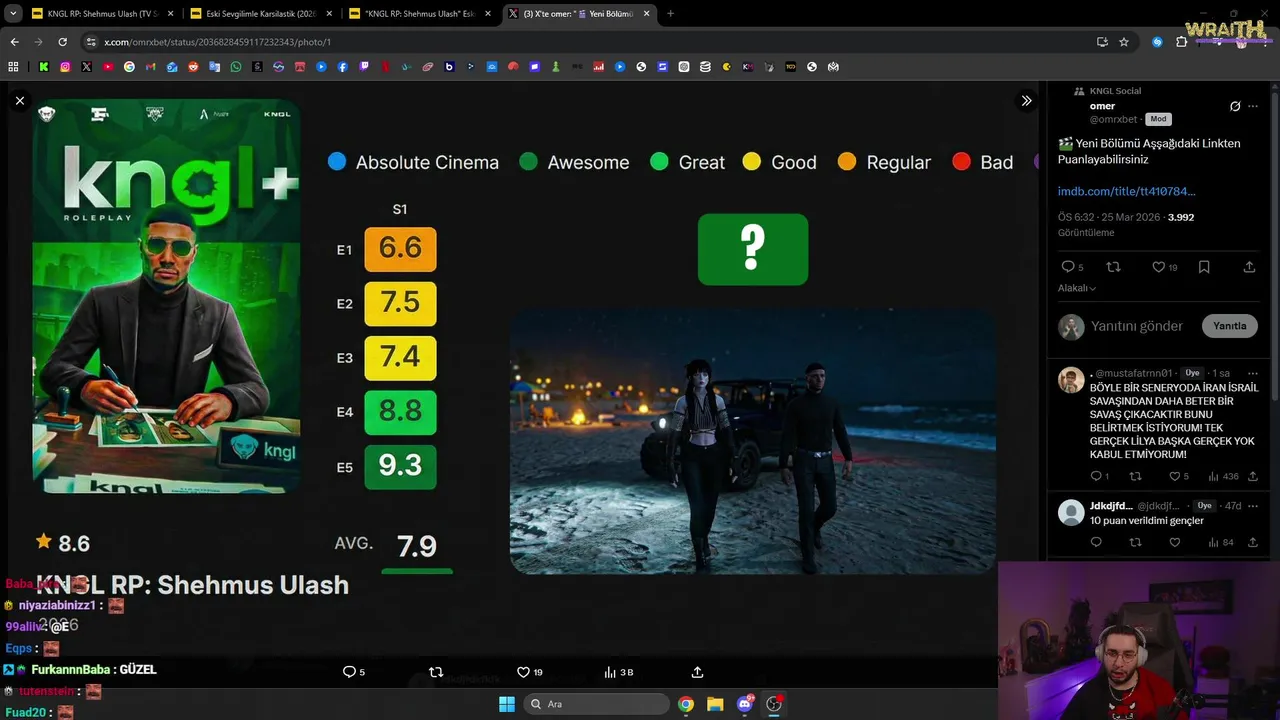The height and width of the screenshot is (720, 1280).
Task: Repost omer's post from the sidebar
Action: pos(1113,267)
